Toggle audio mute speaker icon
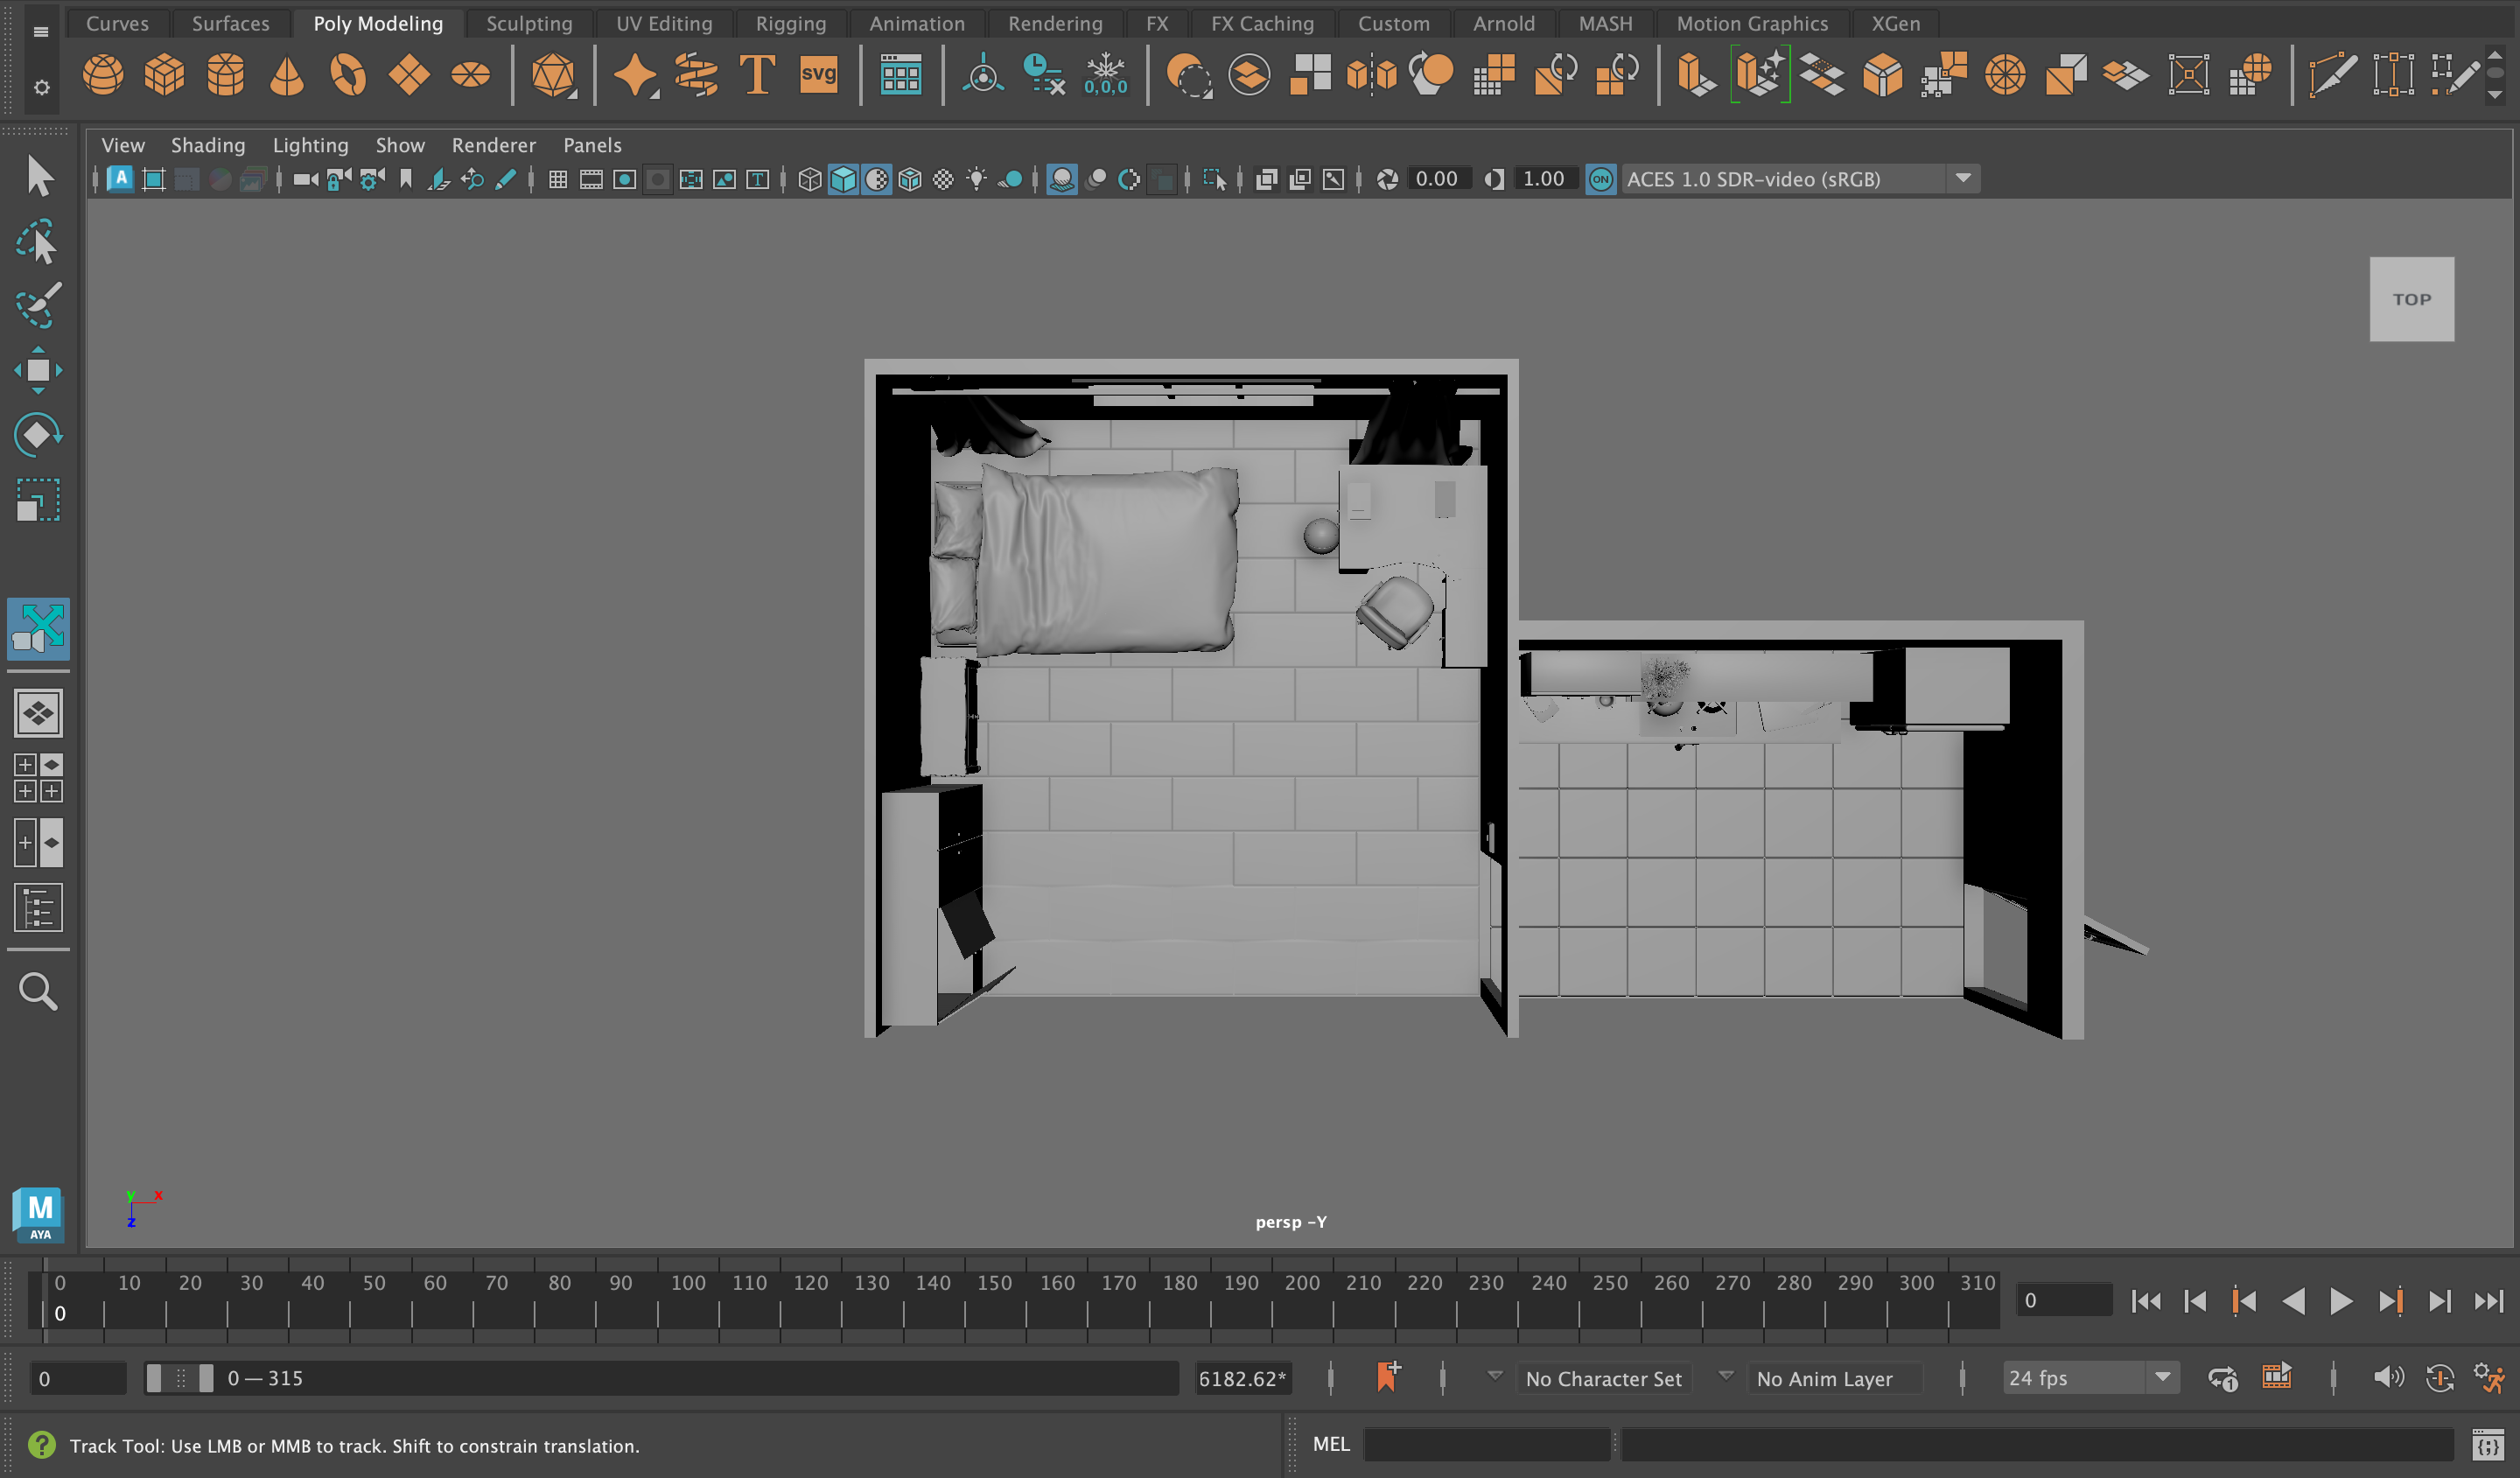 click(x=2388, y=1377)
